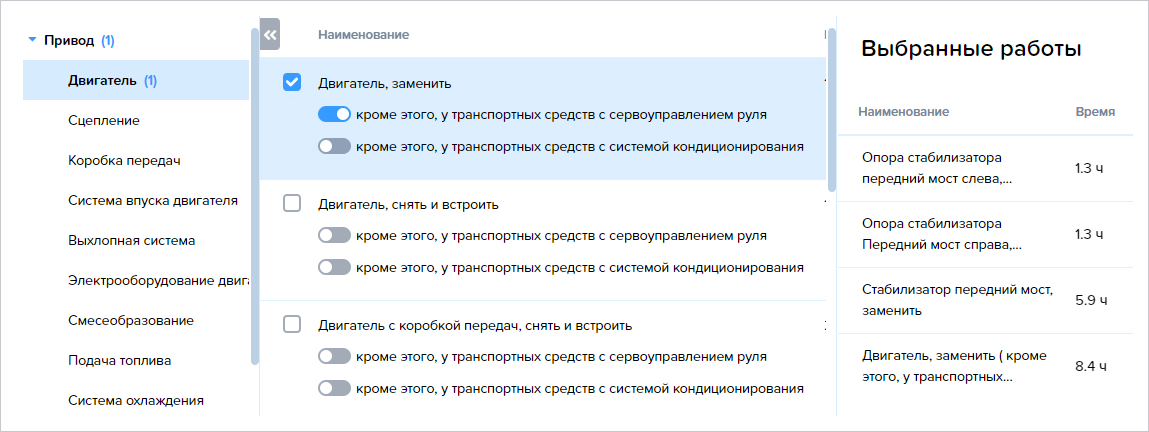
Task: Select Система впуска двигателя category
Action: 152,200
